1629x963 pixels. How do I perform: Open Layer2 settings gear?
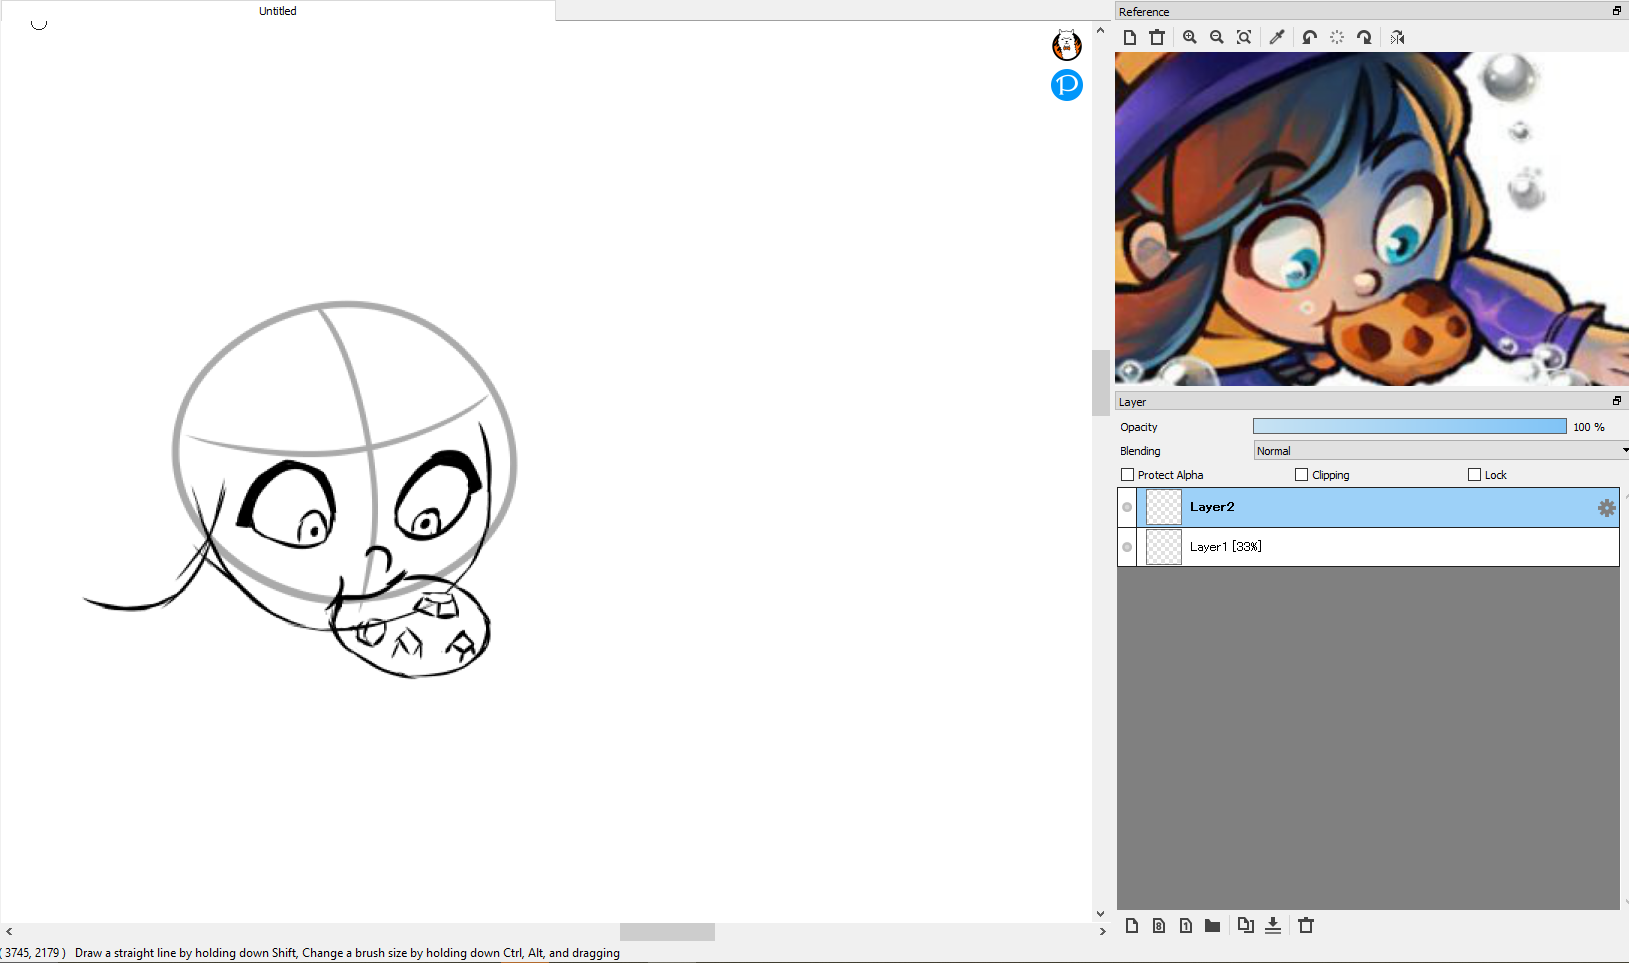point(1607,508)
